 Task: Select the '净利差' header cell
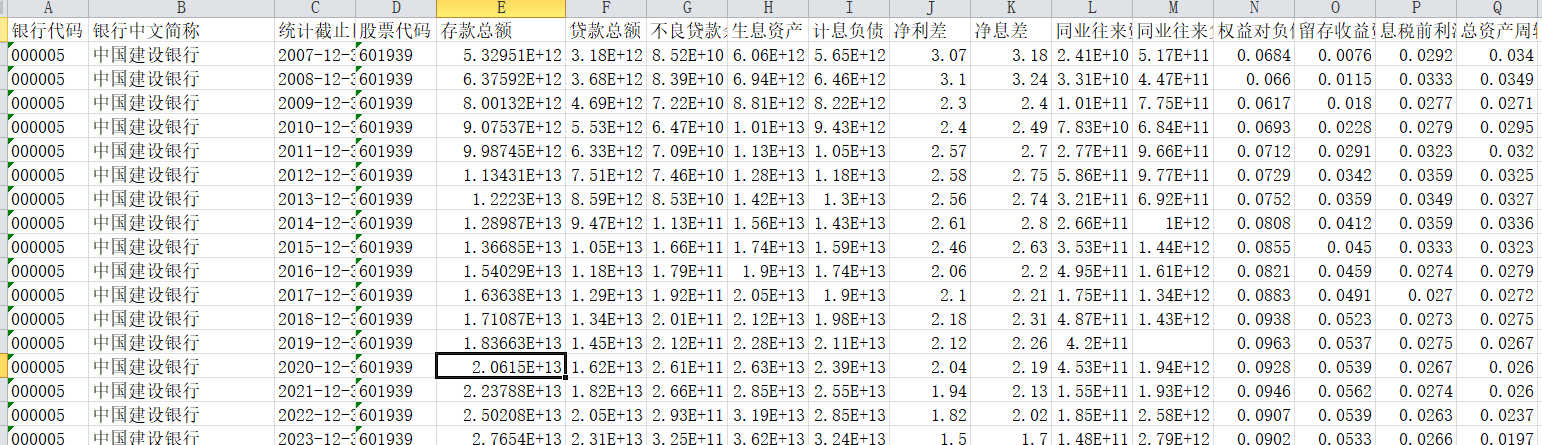[x=930, y=29]
